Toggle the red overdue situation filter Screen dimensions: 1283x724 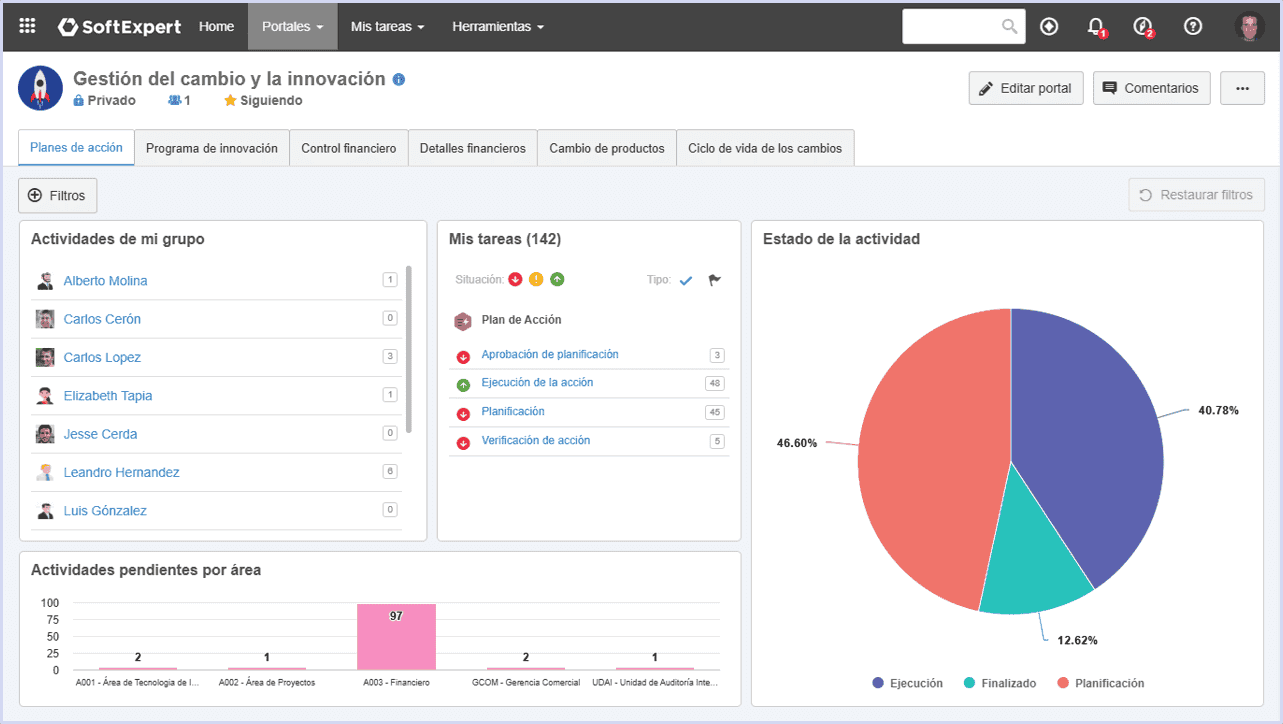coord(515,279)
